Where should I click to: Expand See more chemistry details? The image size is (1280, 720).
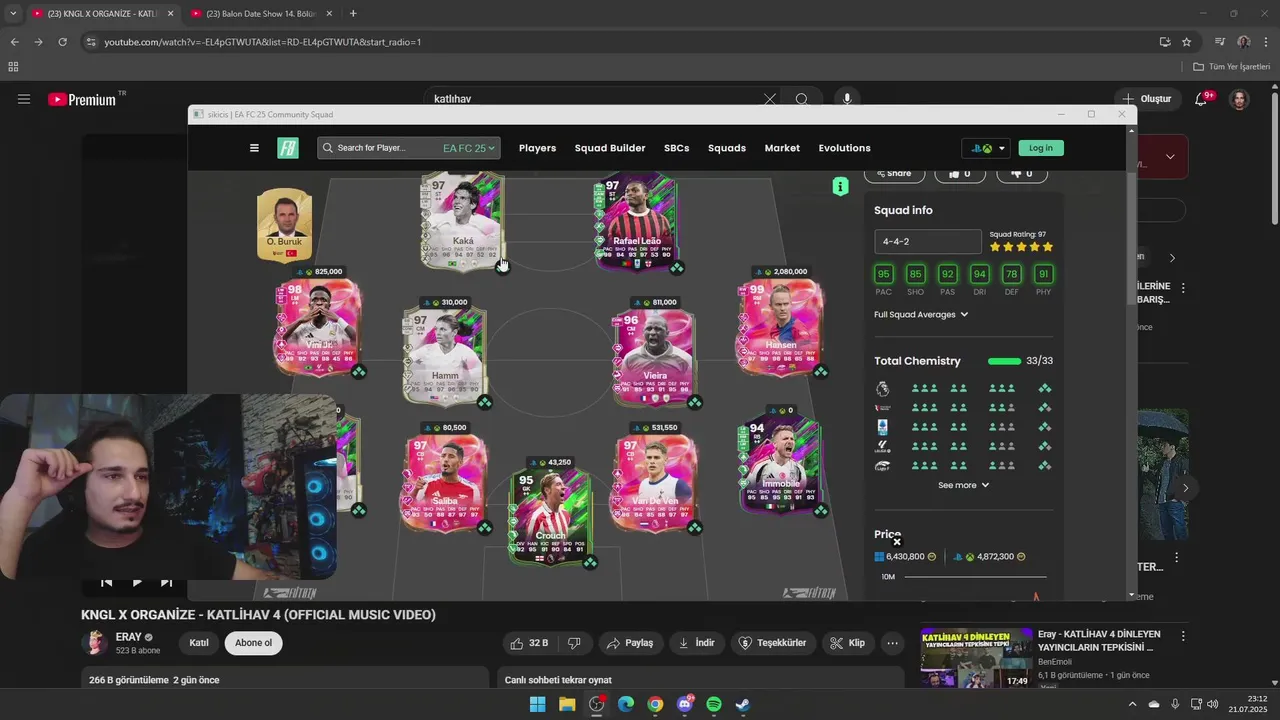pos(963,485)
